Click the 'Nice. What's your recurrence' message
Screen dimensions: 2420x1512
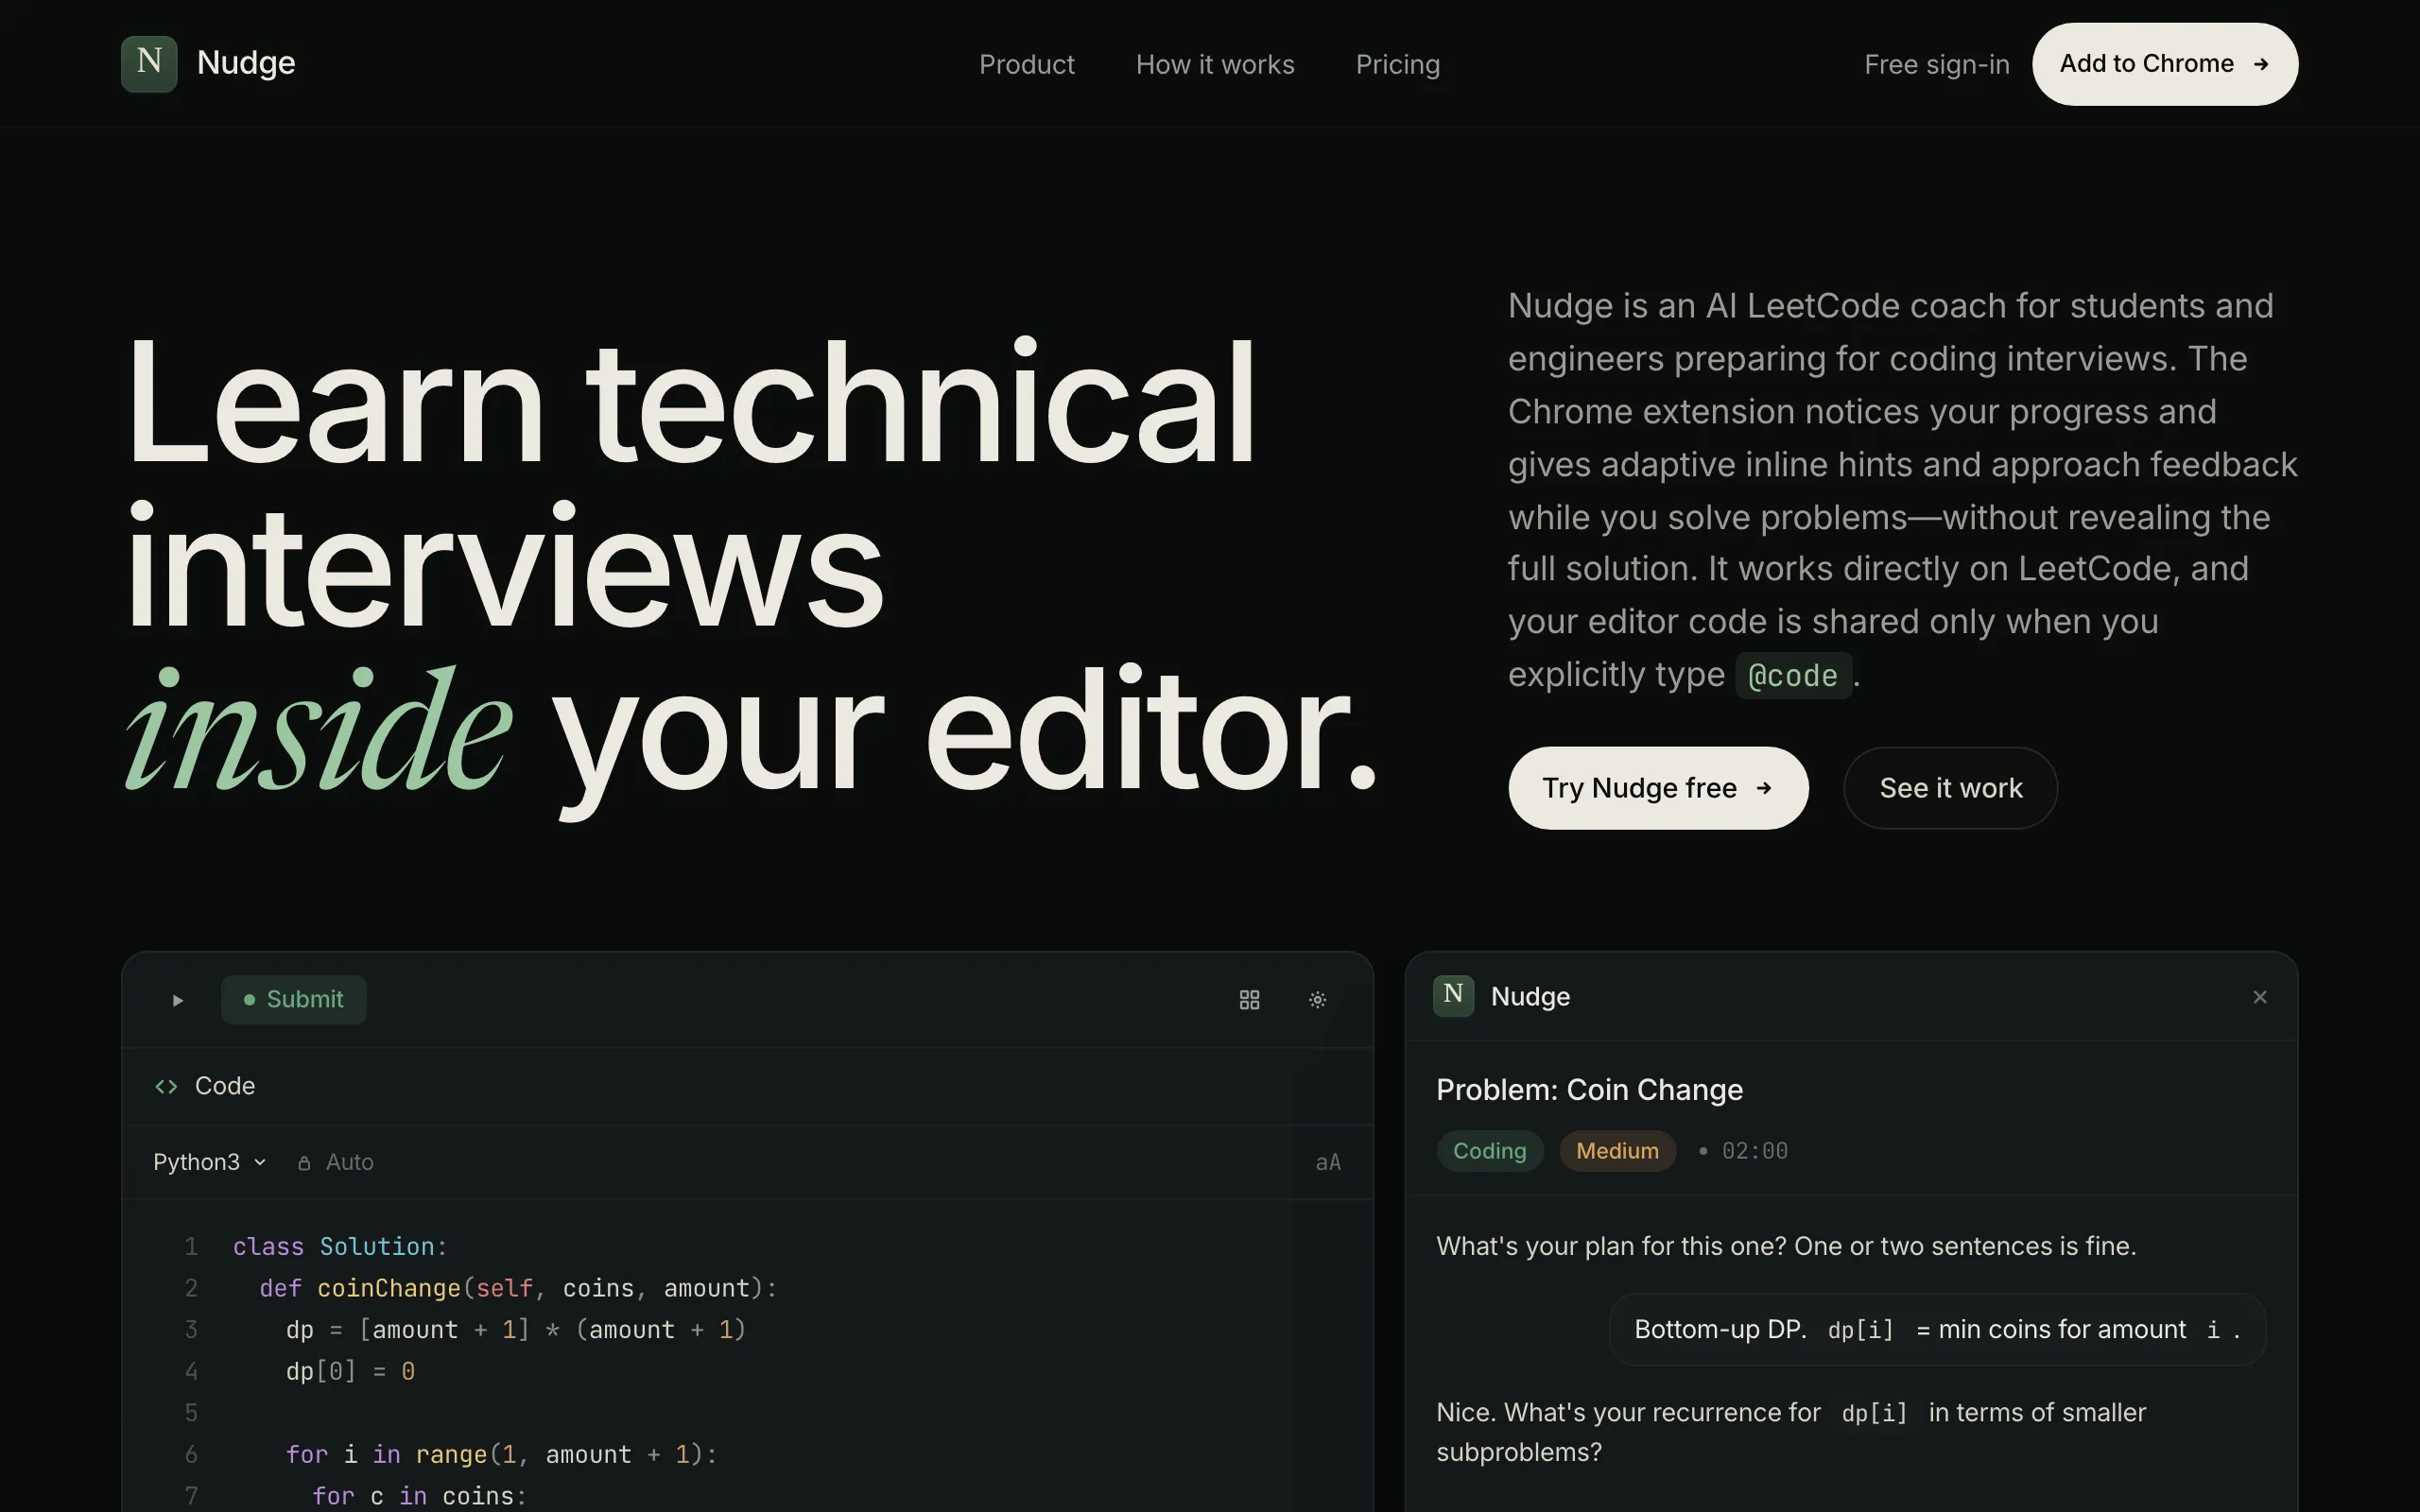point(1791,1432)
